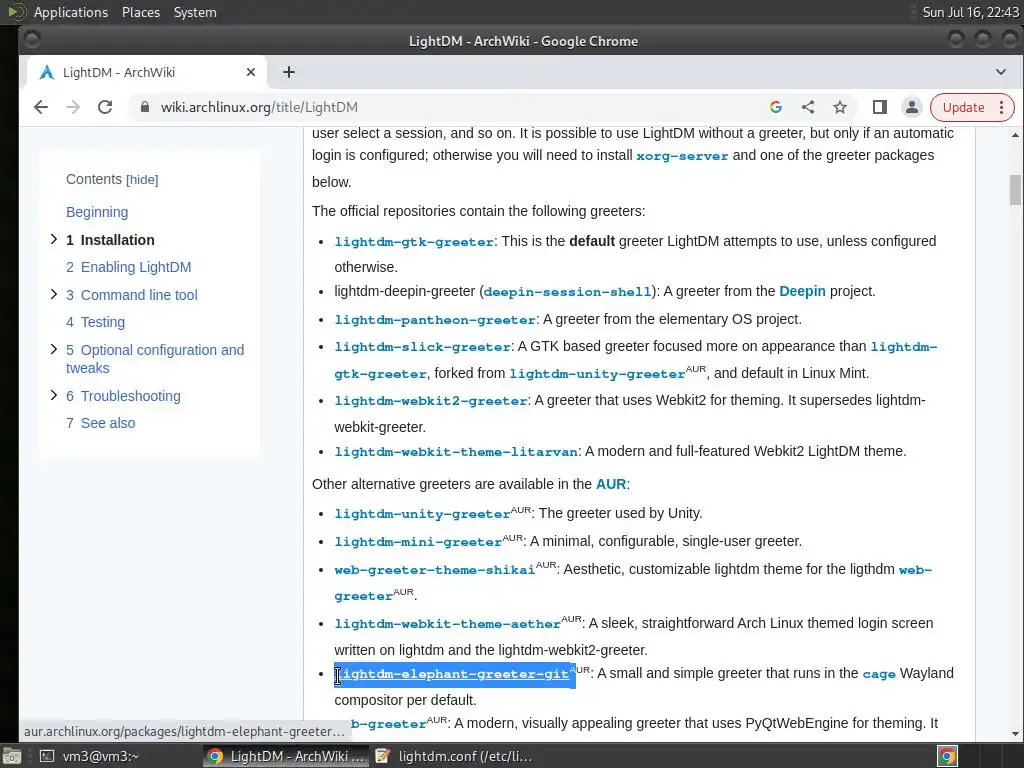Go to 4 Testing section
The width and height of the screenshot is (1024, 768).
tap(95, 322)
